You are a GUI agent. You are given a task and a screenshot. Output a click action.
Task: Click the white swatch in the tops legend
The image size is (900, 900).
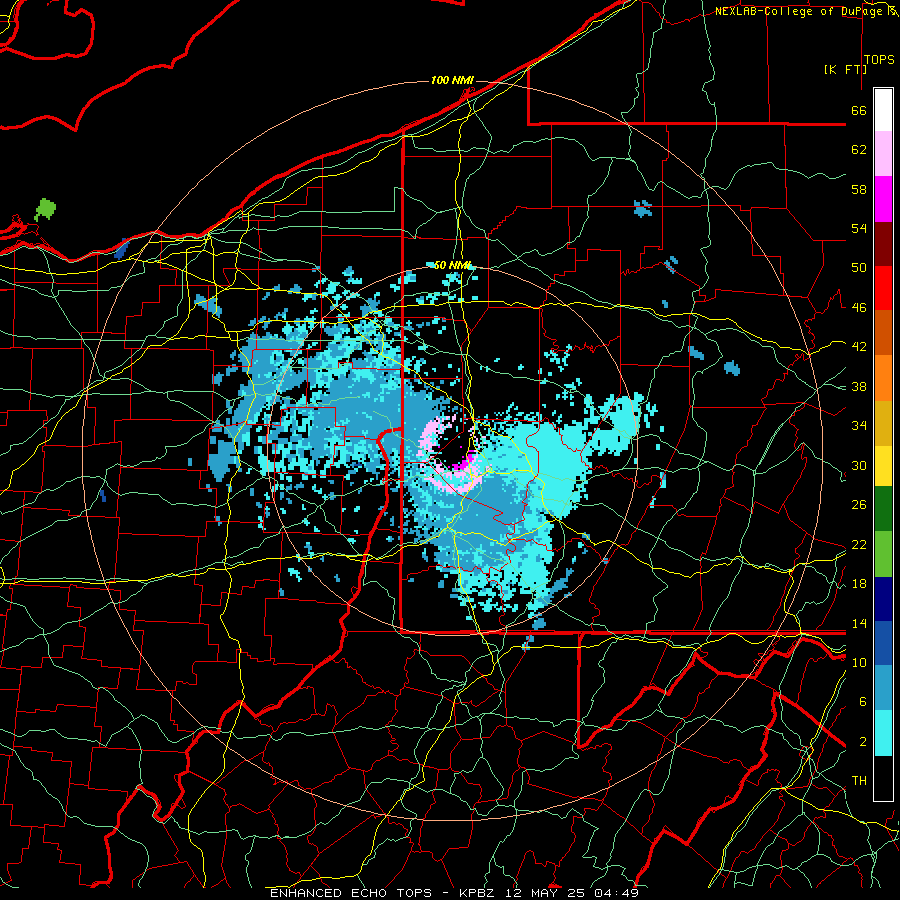[x=883, y=110]
